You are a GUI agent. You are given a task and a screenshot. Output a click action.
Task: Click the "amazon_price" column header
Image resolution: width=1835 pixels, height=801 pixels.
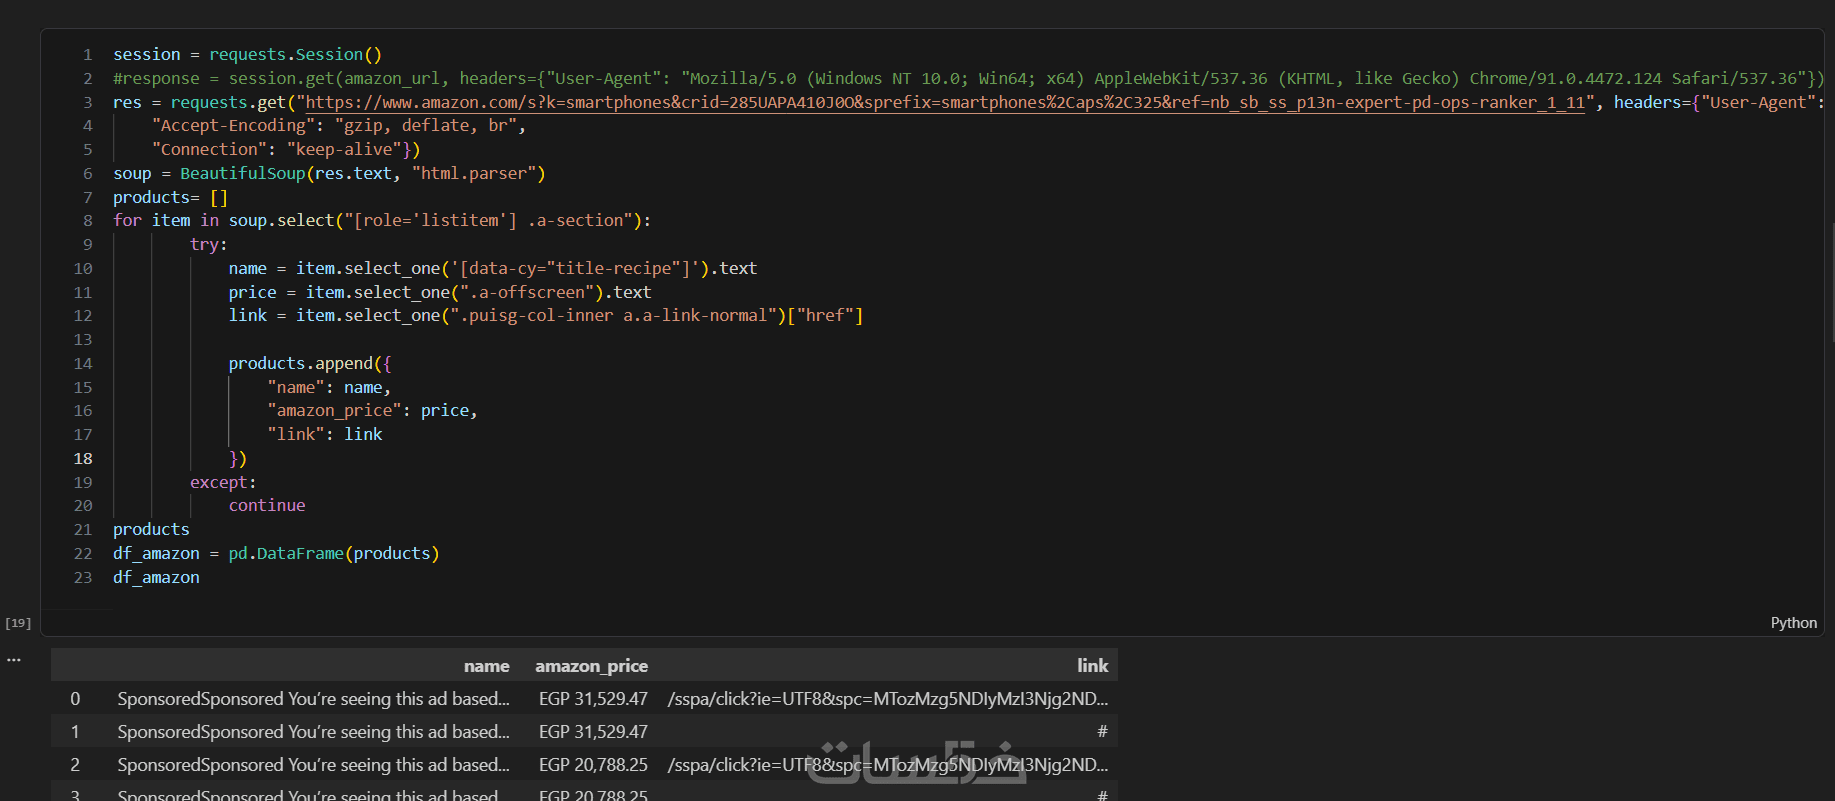tap(591, 666)
